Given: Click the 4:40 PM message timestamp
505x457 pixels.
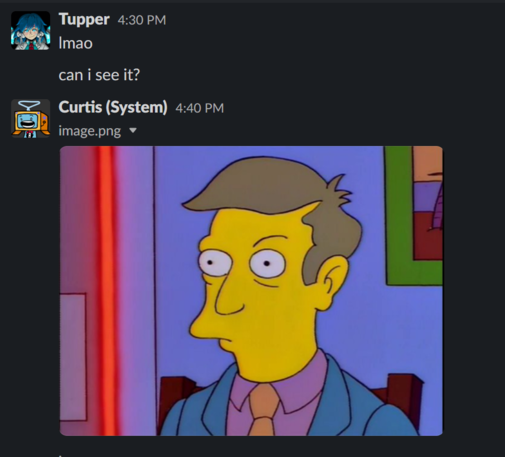Looking at the screenshot, I should [x=200, y=108].
